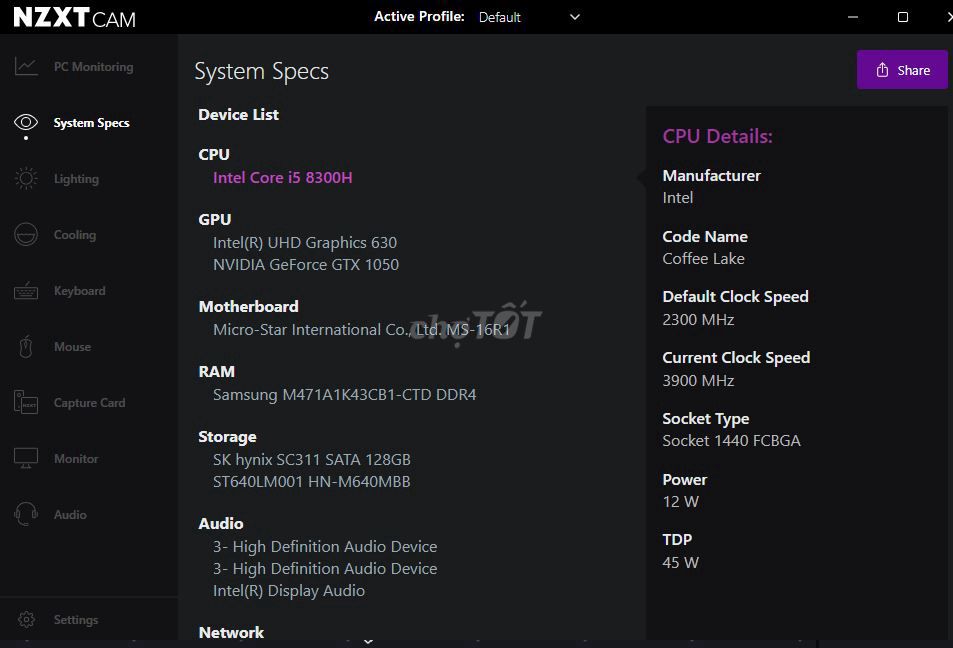Click the PC Monitoring graph icon
Viewport: 953px width, 648px height.
(x=26, y=66)
